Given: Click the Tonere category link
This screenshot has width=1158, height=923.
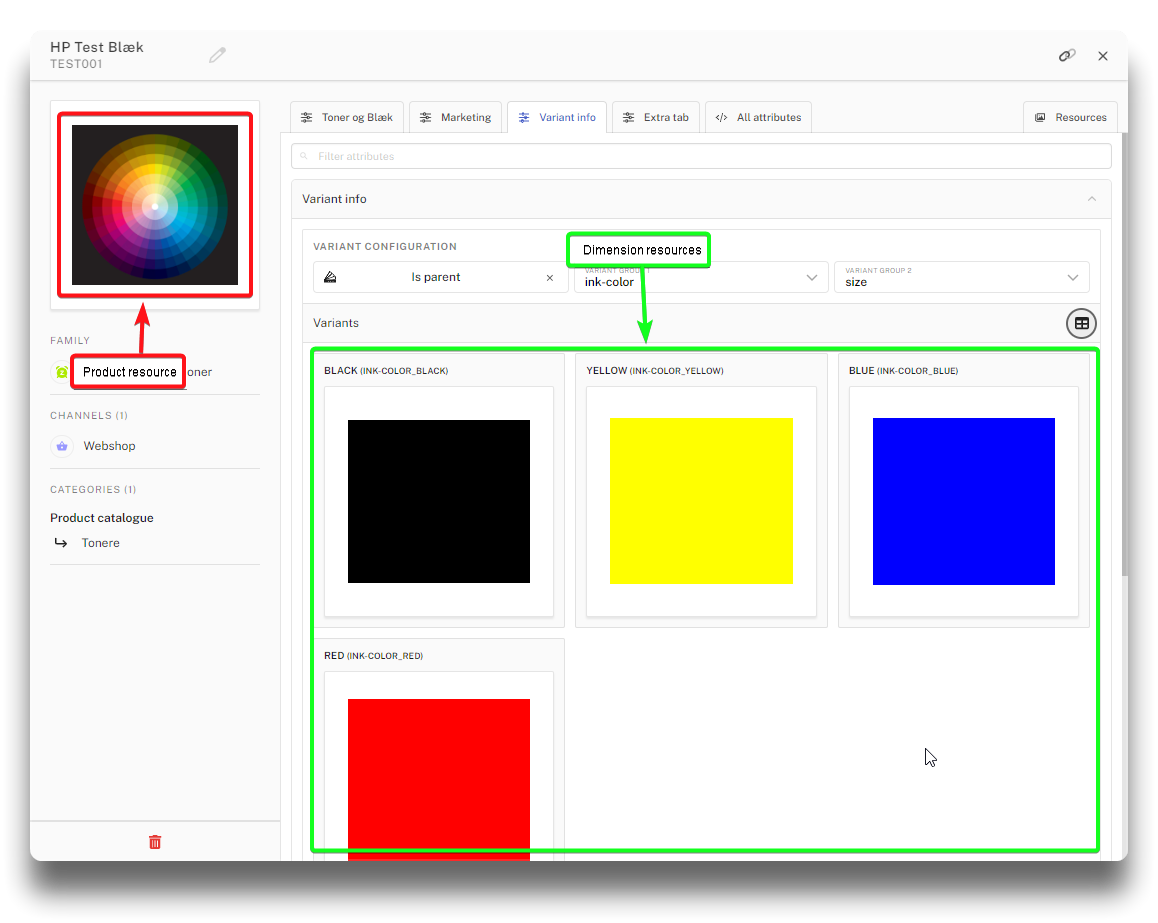Looking at the screenshot, I should [100, 543].
